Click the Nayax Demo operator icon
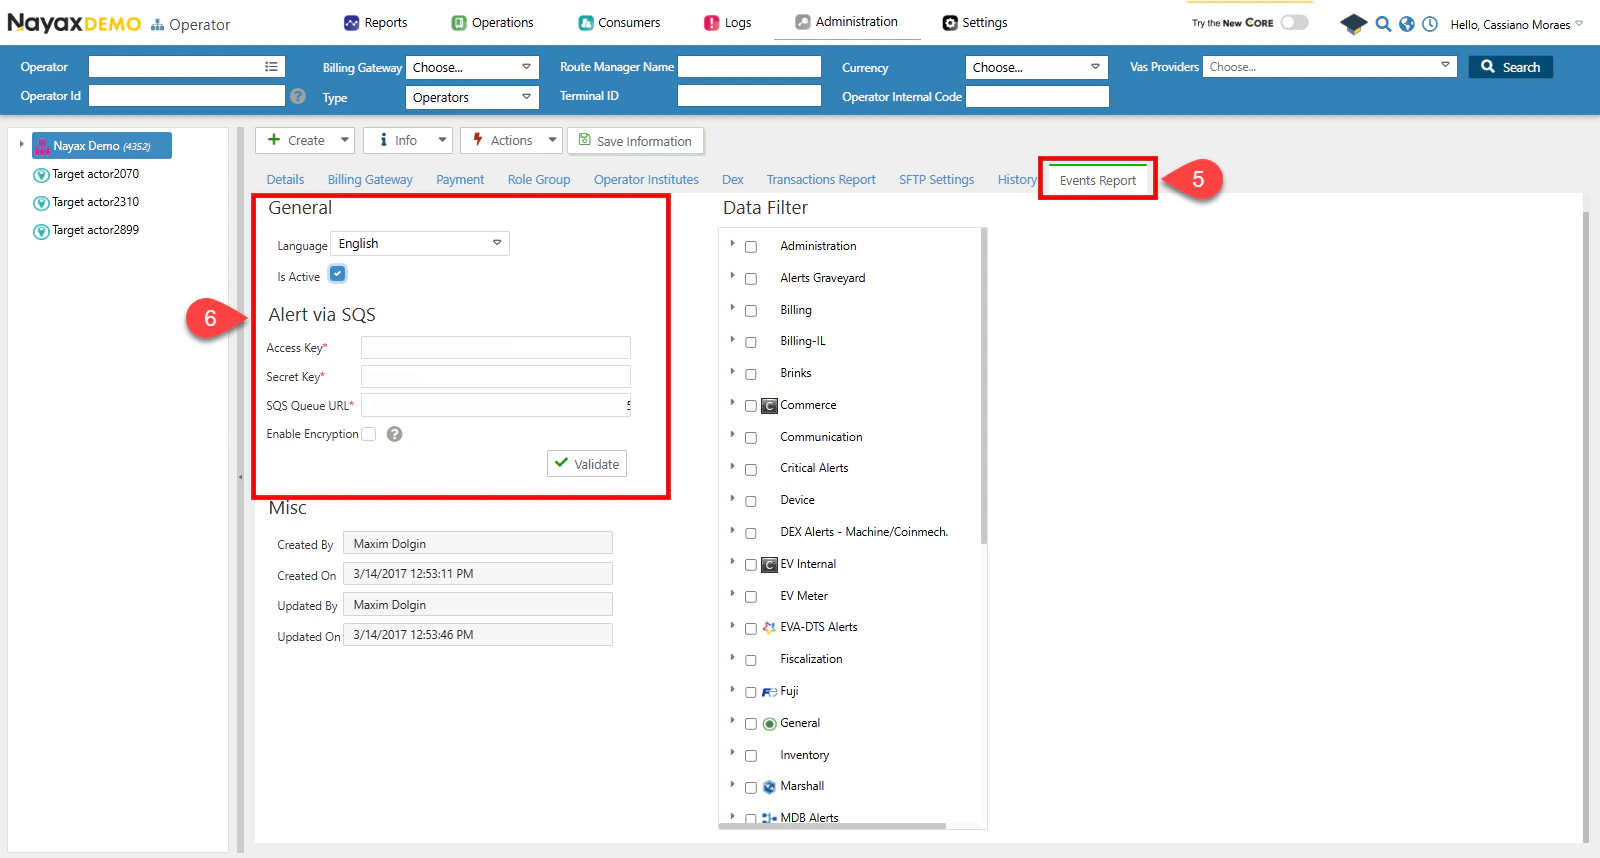 42,146
